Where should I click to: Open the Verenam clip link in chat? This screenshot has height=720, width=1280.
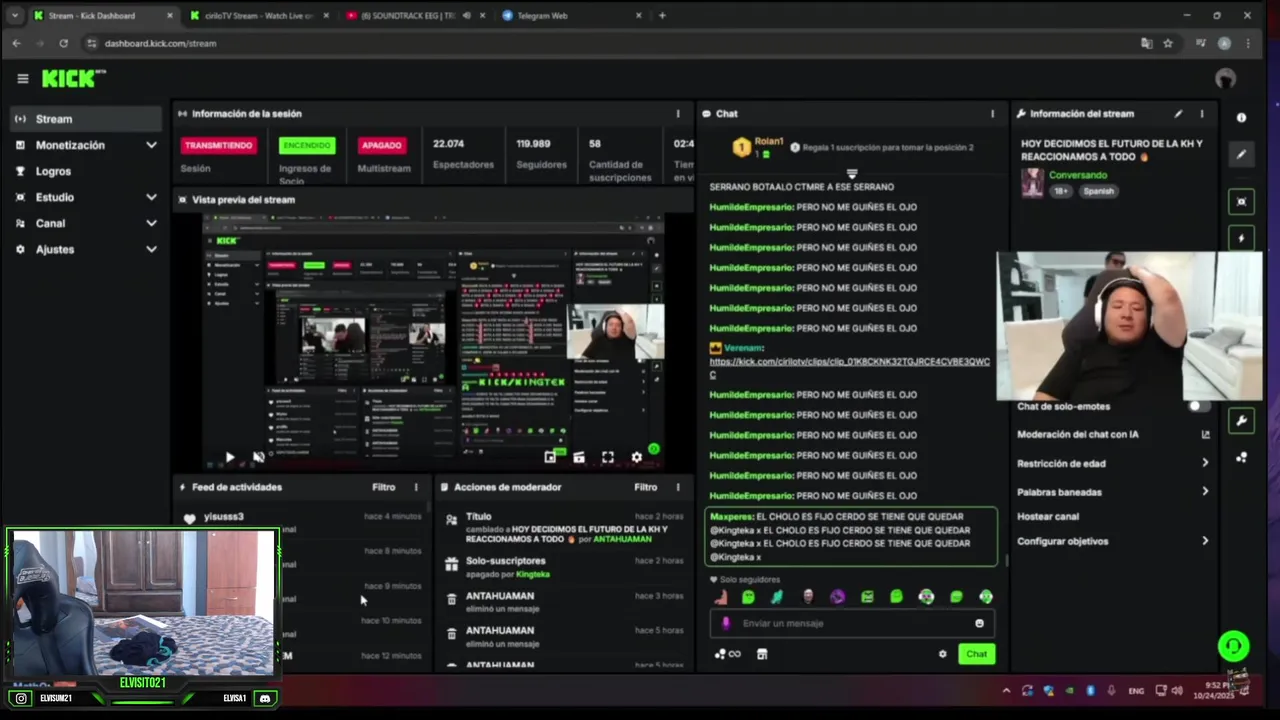[849, 367]
